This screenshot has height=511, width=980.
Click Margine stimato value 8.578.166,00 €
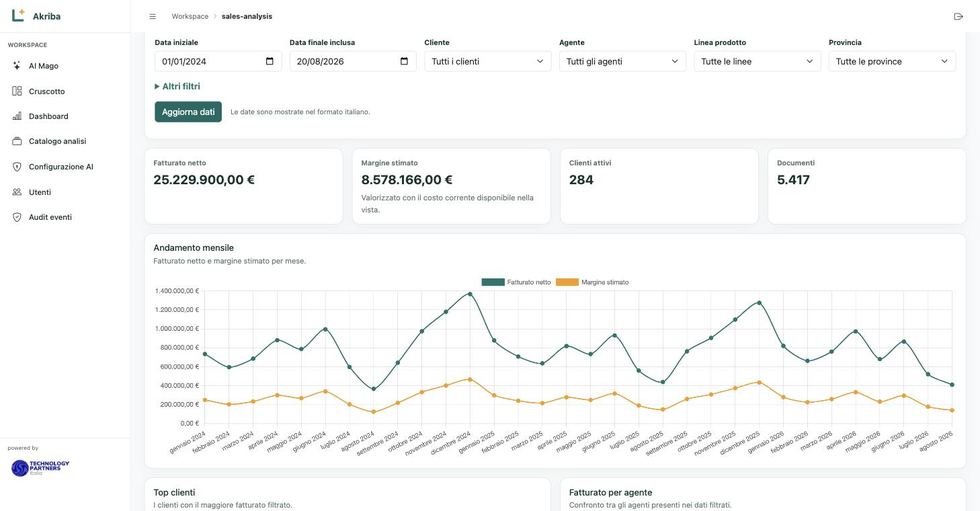coord(407,180)
